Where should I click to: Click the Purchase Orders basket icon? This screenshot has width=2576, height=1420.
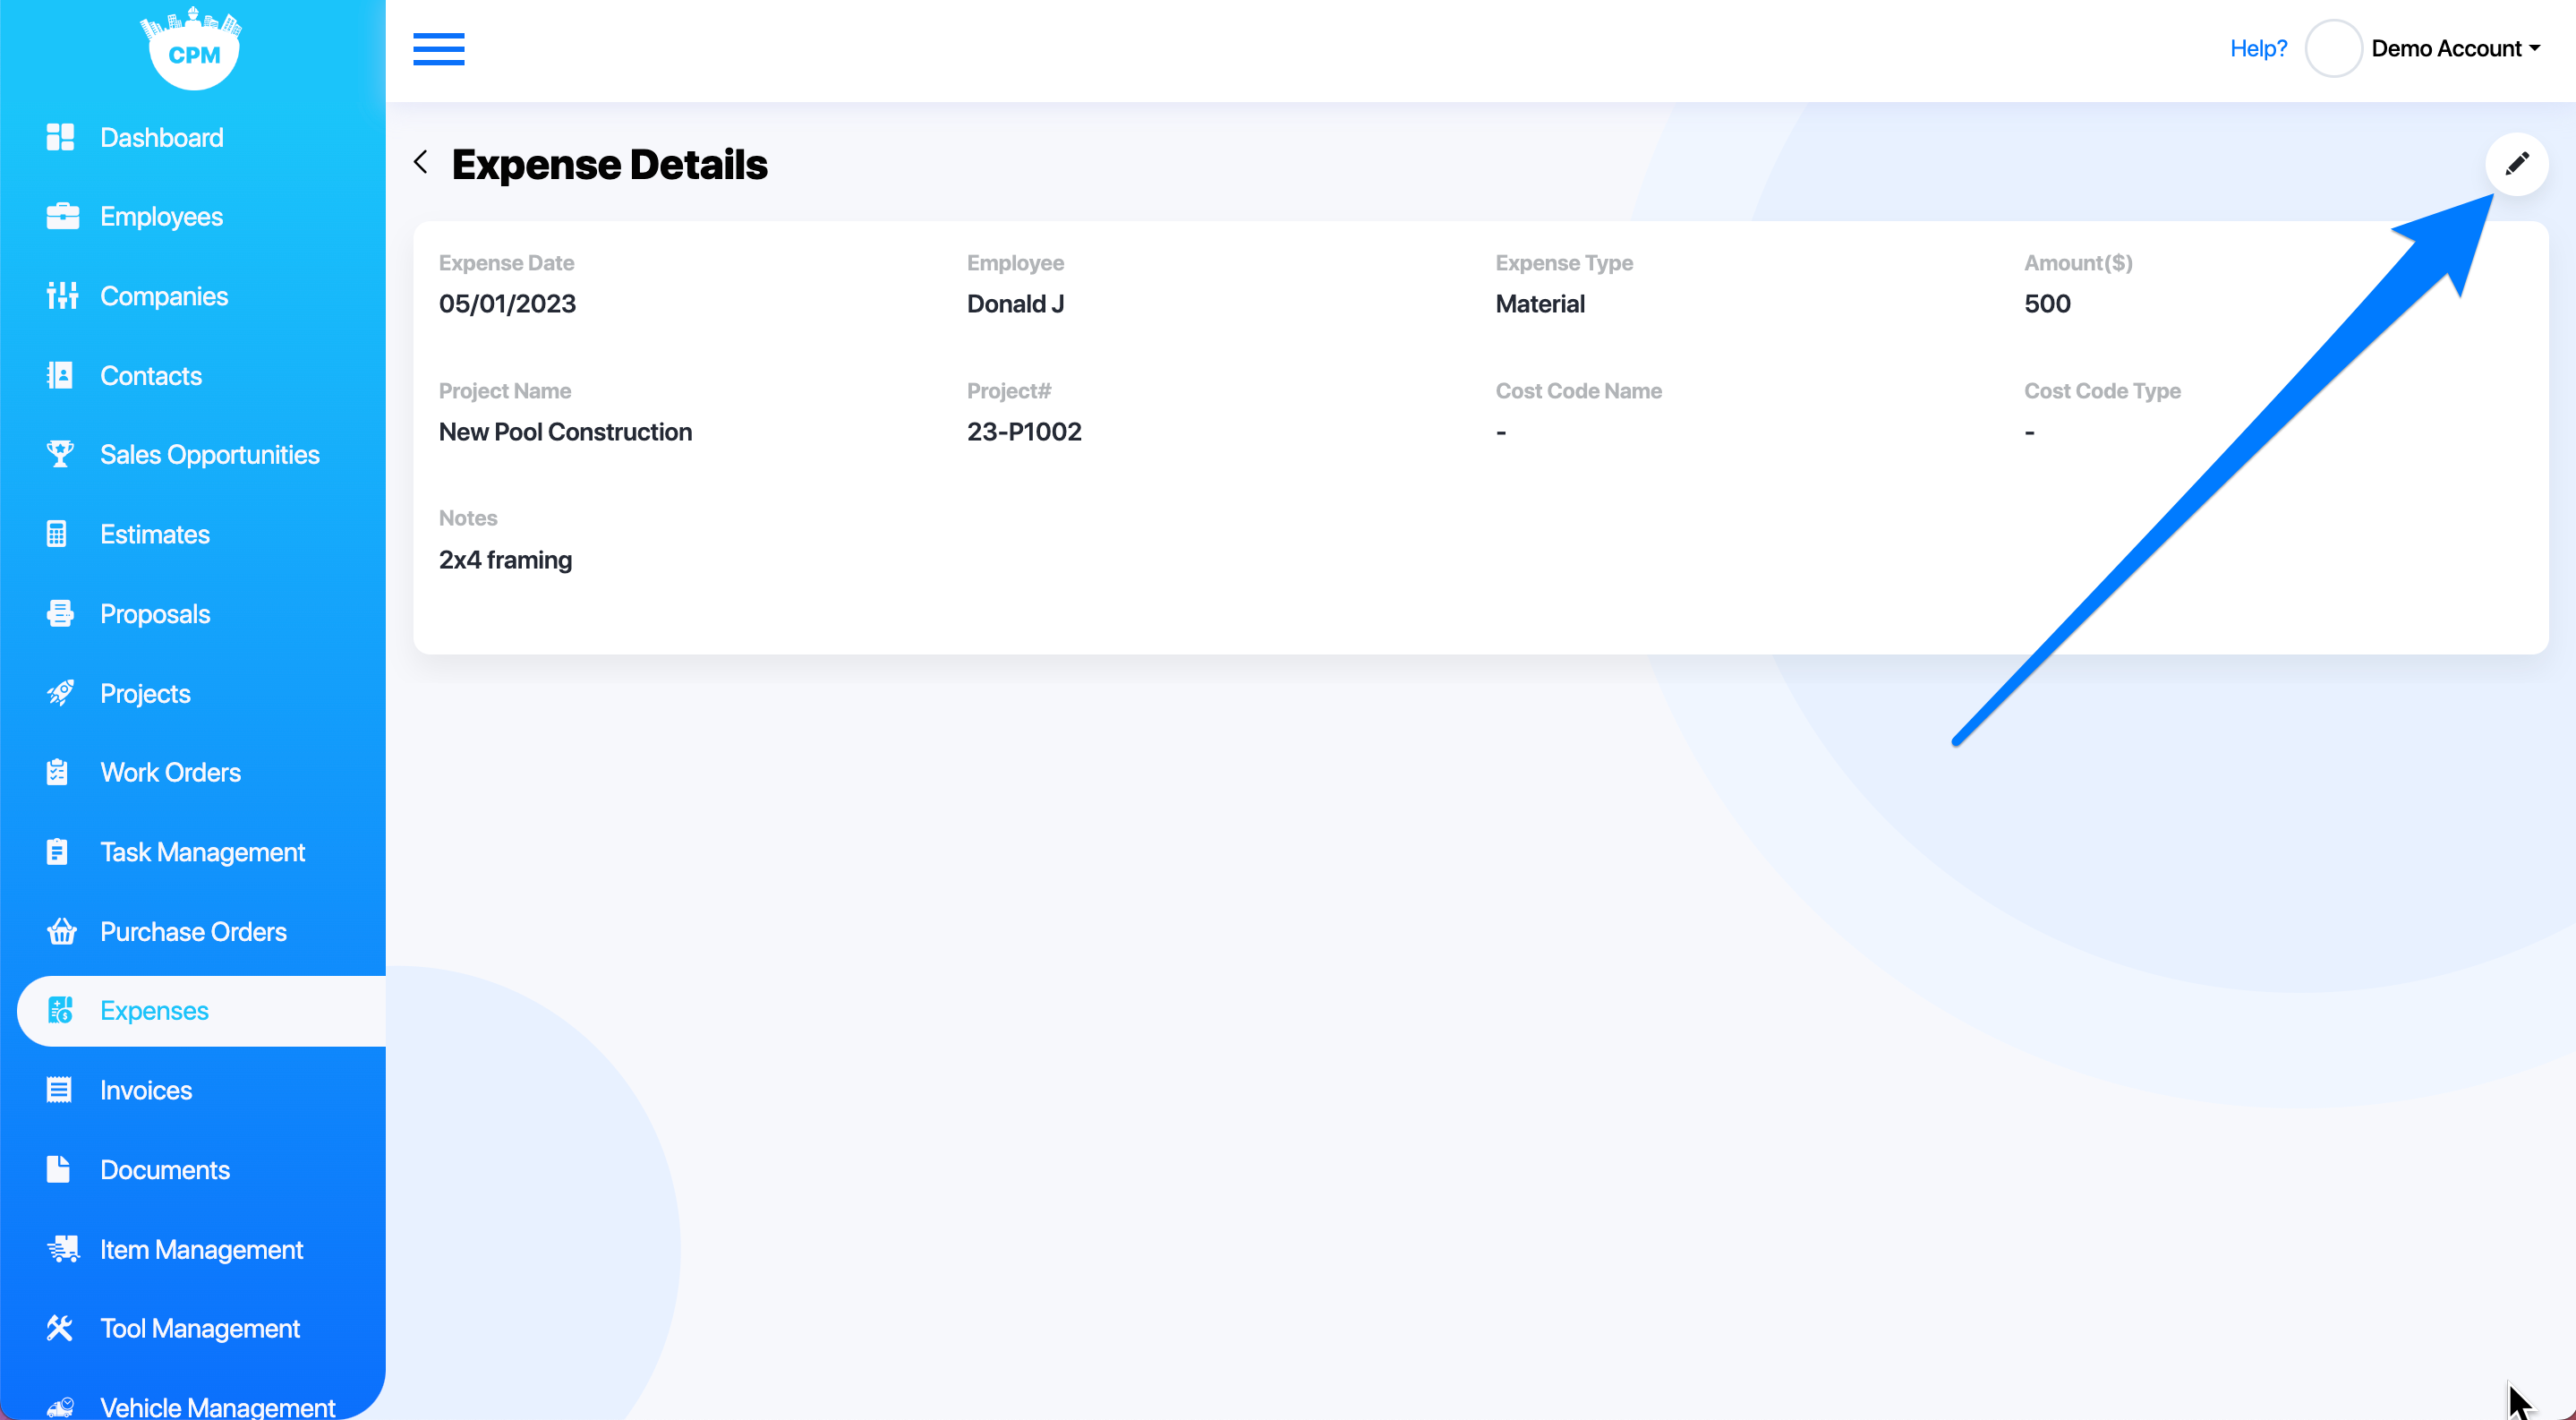coord(61,931)
